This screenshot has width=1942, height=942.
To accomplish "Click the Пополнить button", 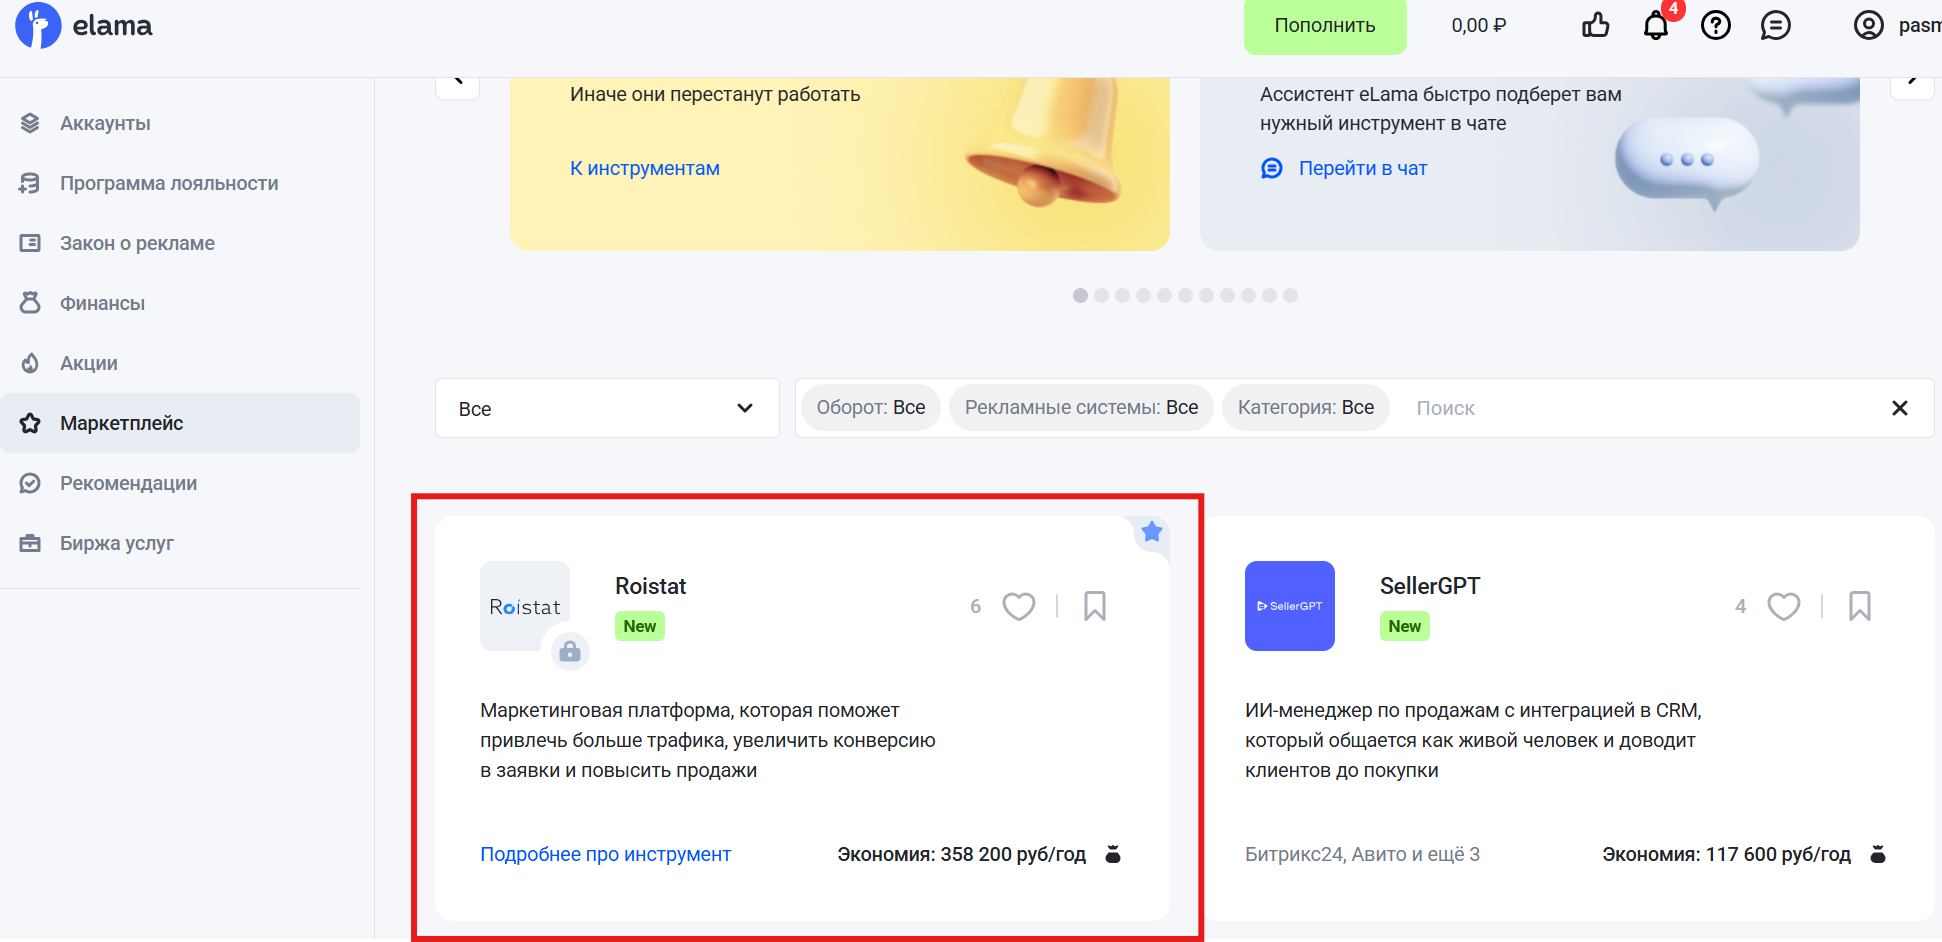I will (1325, 27).
